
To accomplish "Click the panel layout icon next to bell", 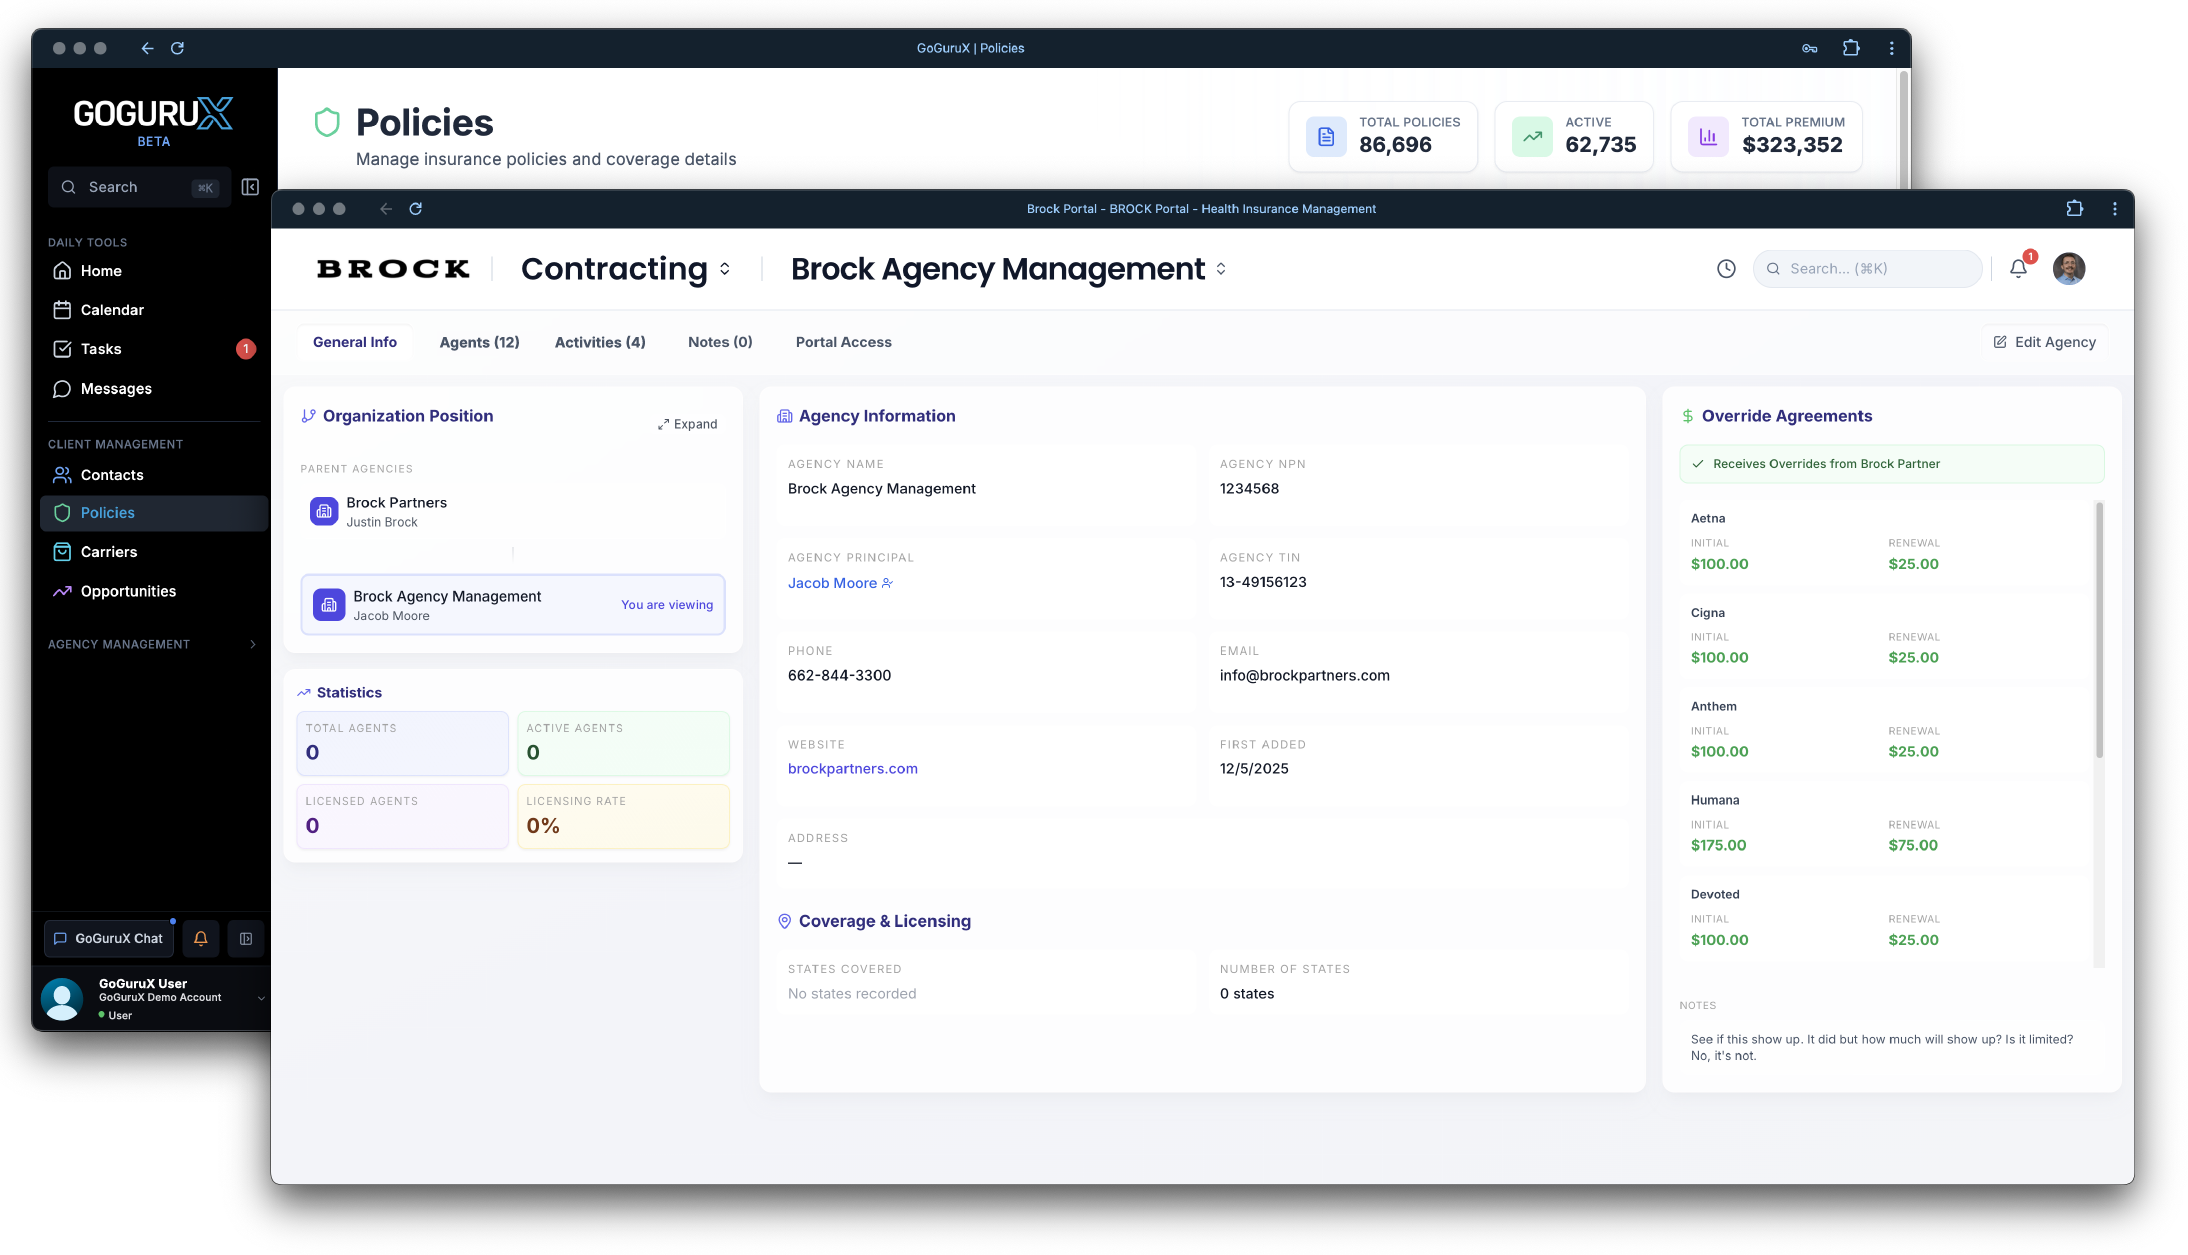I will [246, 938].
